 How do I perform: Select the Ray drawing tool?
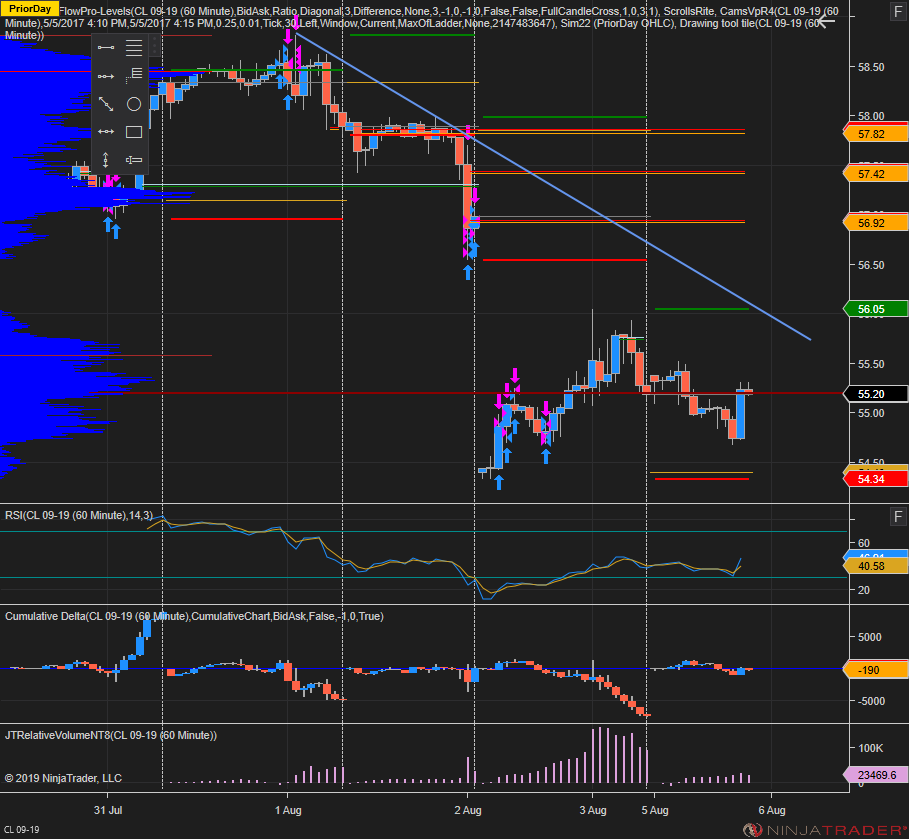(x=106, y=76)
